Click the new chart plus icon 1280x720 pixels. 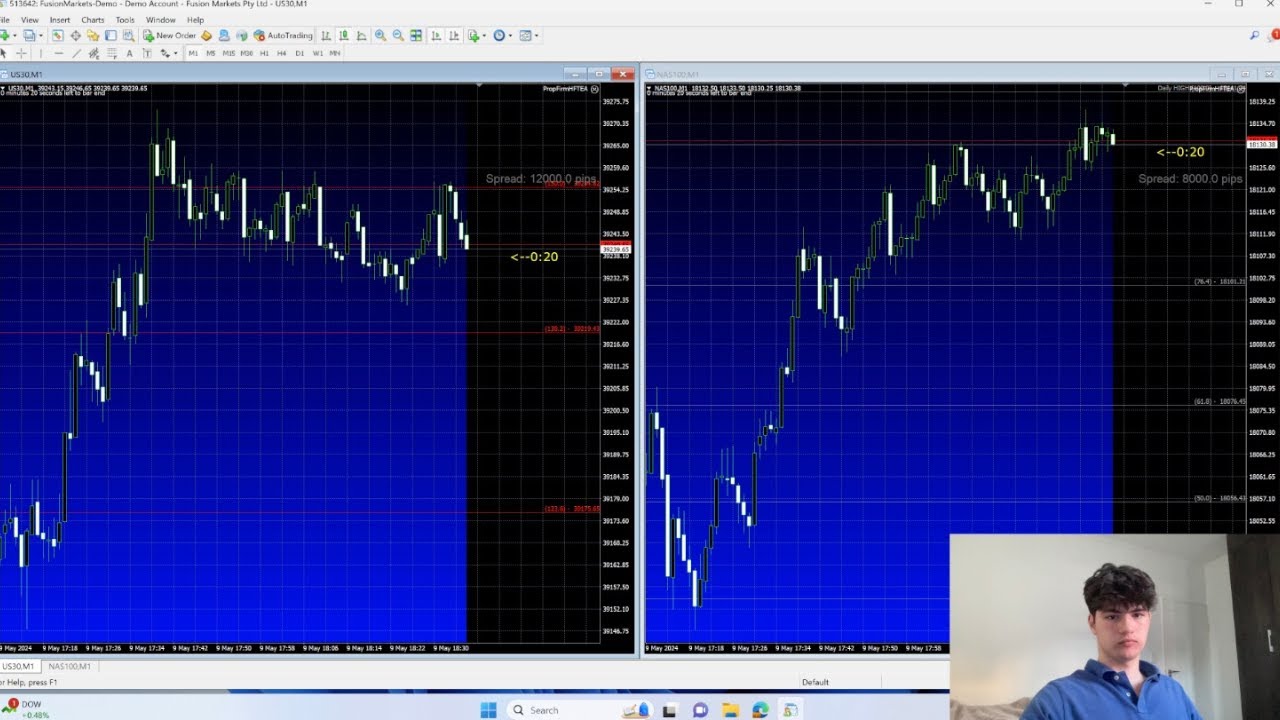click(5, 35)
